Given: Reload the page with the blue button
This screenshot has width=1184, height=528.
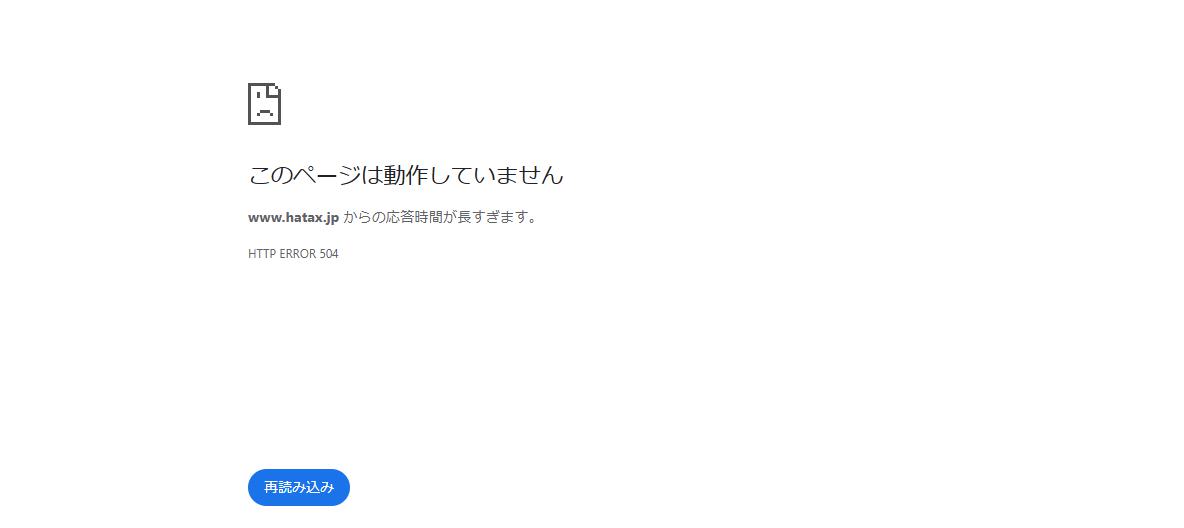Looking at the screenshot, I should point(299,487).
